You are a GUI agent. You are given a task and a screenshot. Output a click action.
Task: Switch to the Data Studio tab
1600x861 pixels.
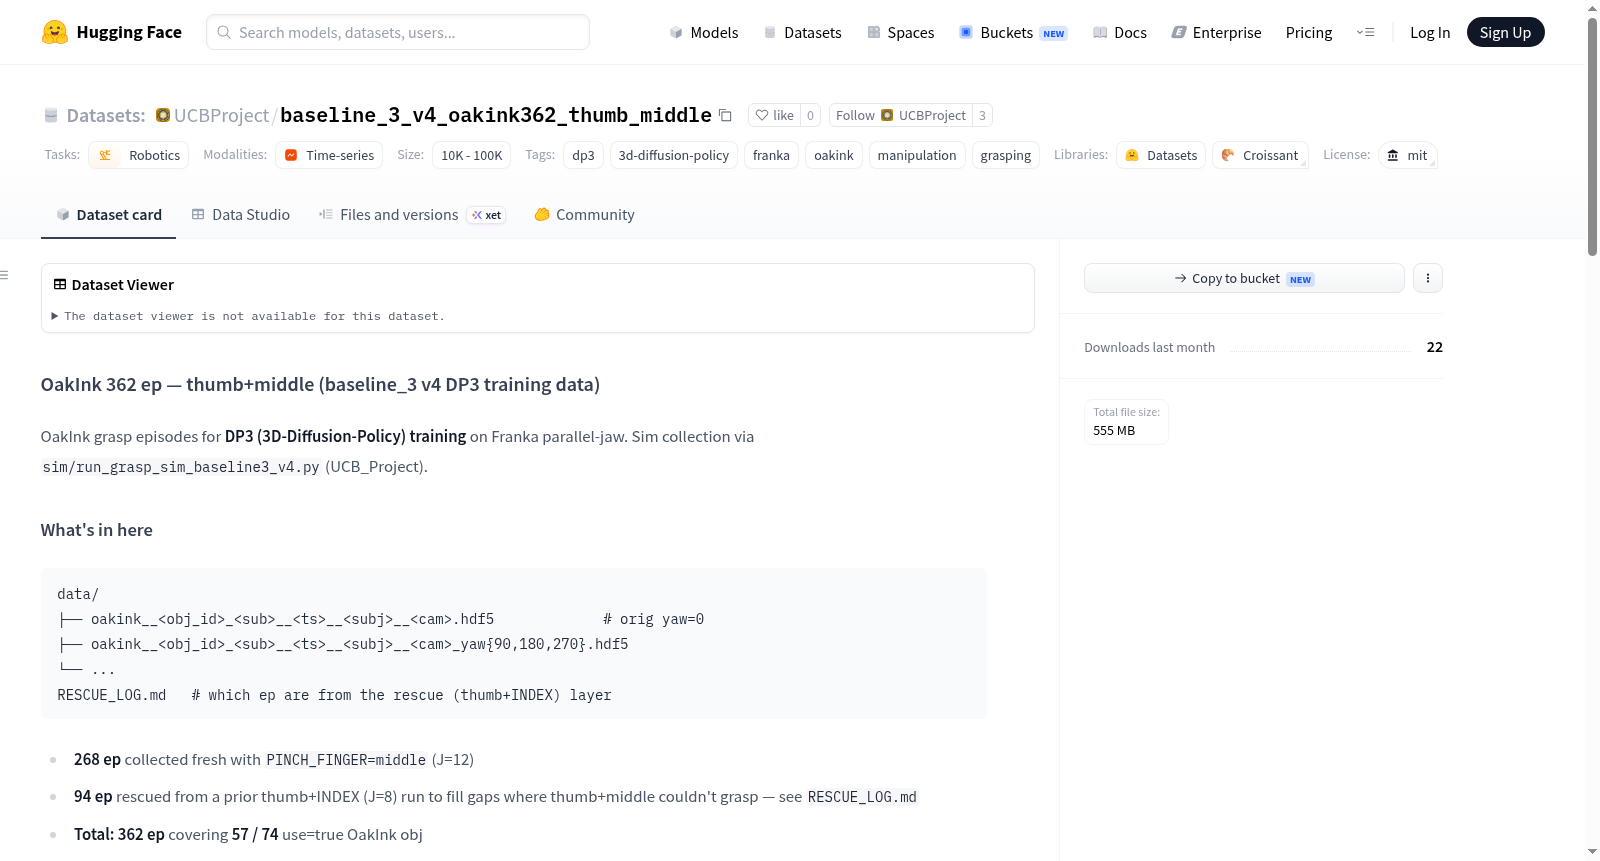[x=240, y=214]
